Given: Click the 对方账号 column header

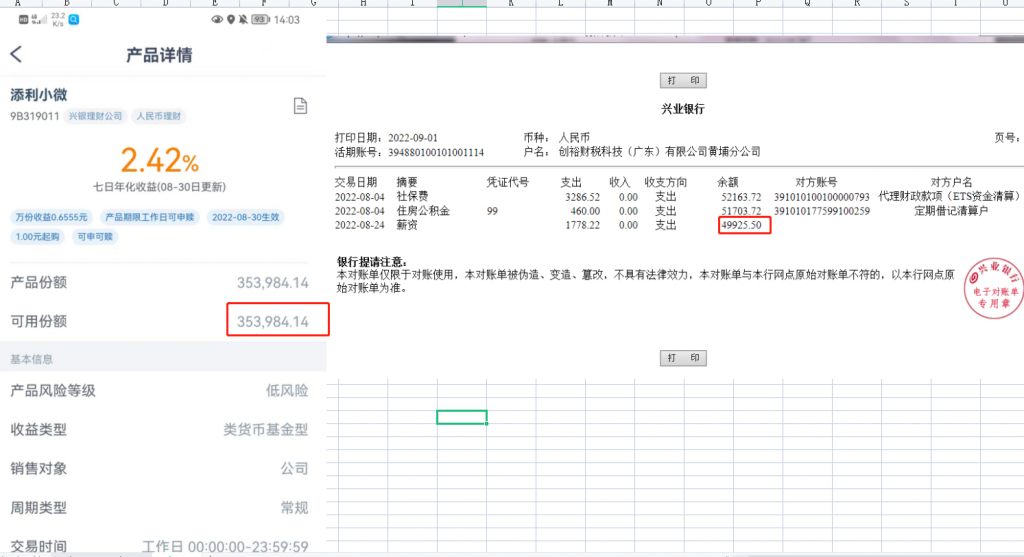Looking at the screenshot, I should 816,182.
